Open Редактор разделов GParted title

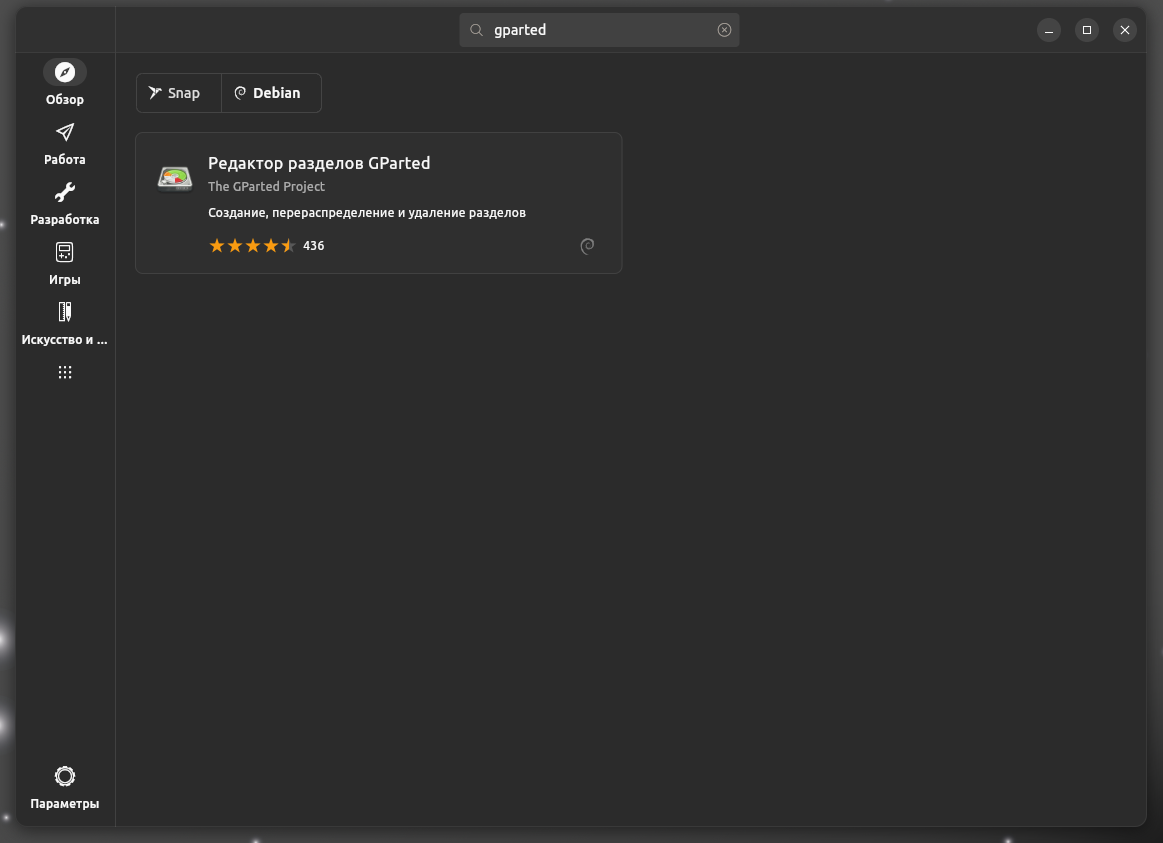pos(319,163)
